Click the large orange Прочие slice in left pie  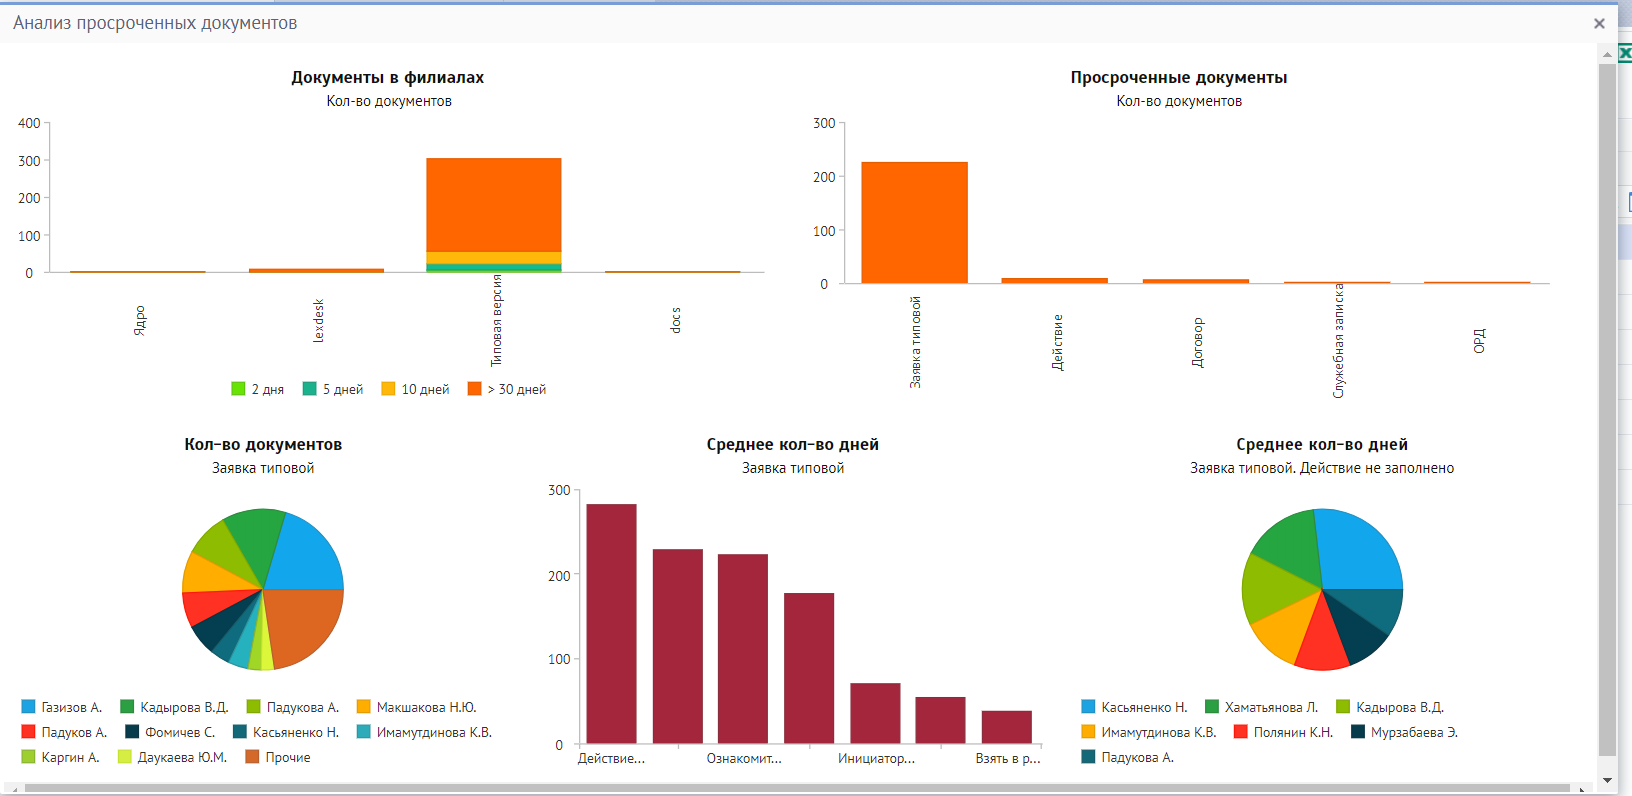click(x=305, y=625)
